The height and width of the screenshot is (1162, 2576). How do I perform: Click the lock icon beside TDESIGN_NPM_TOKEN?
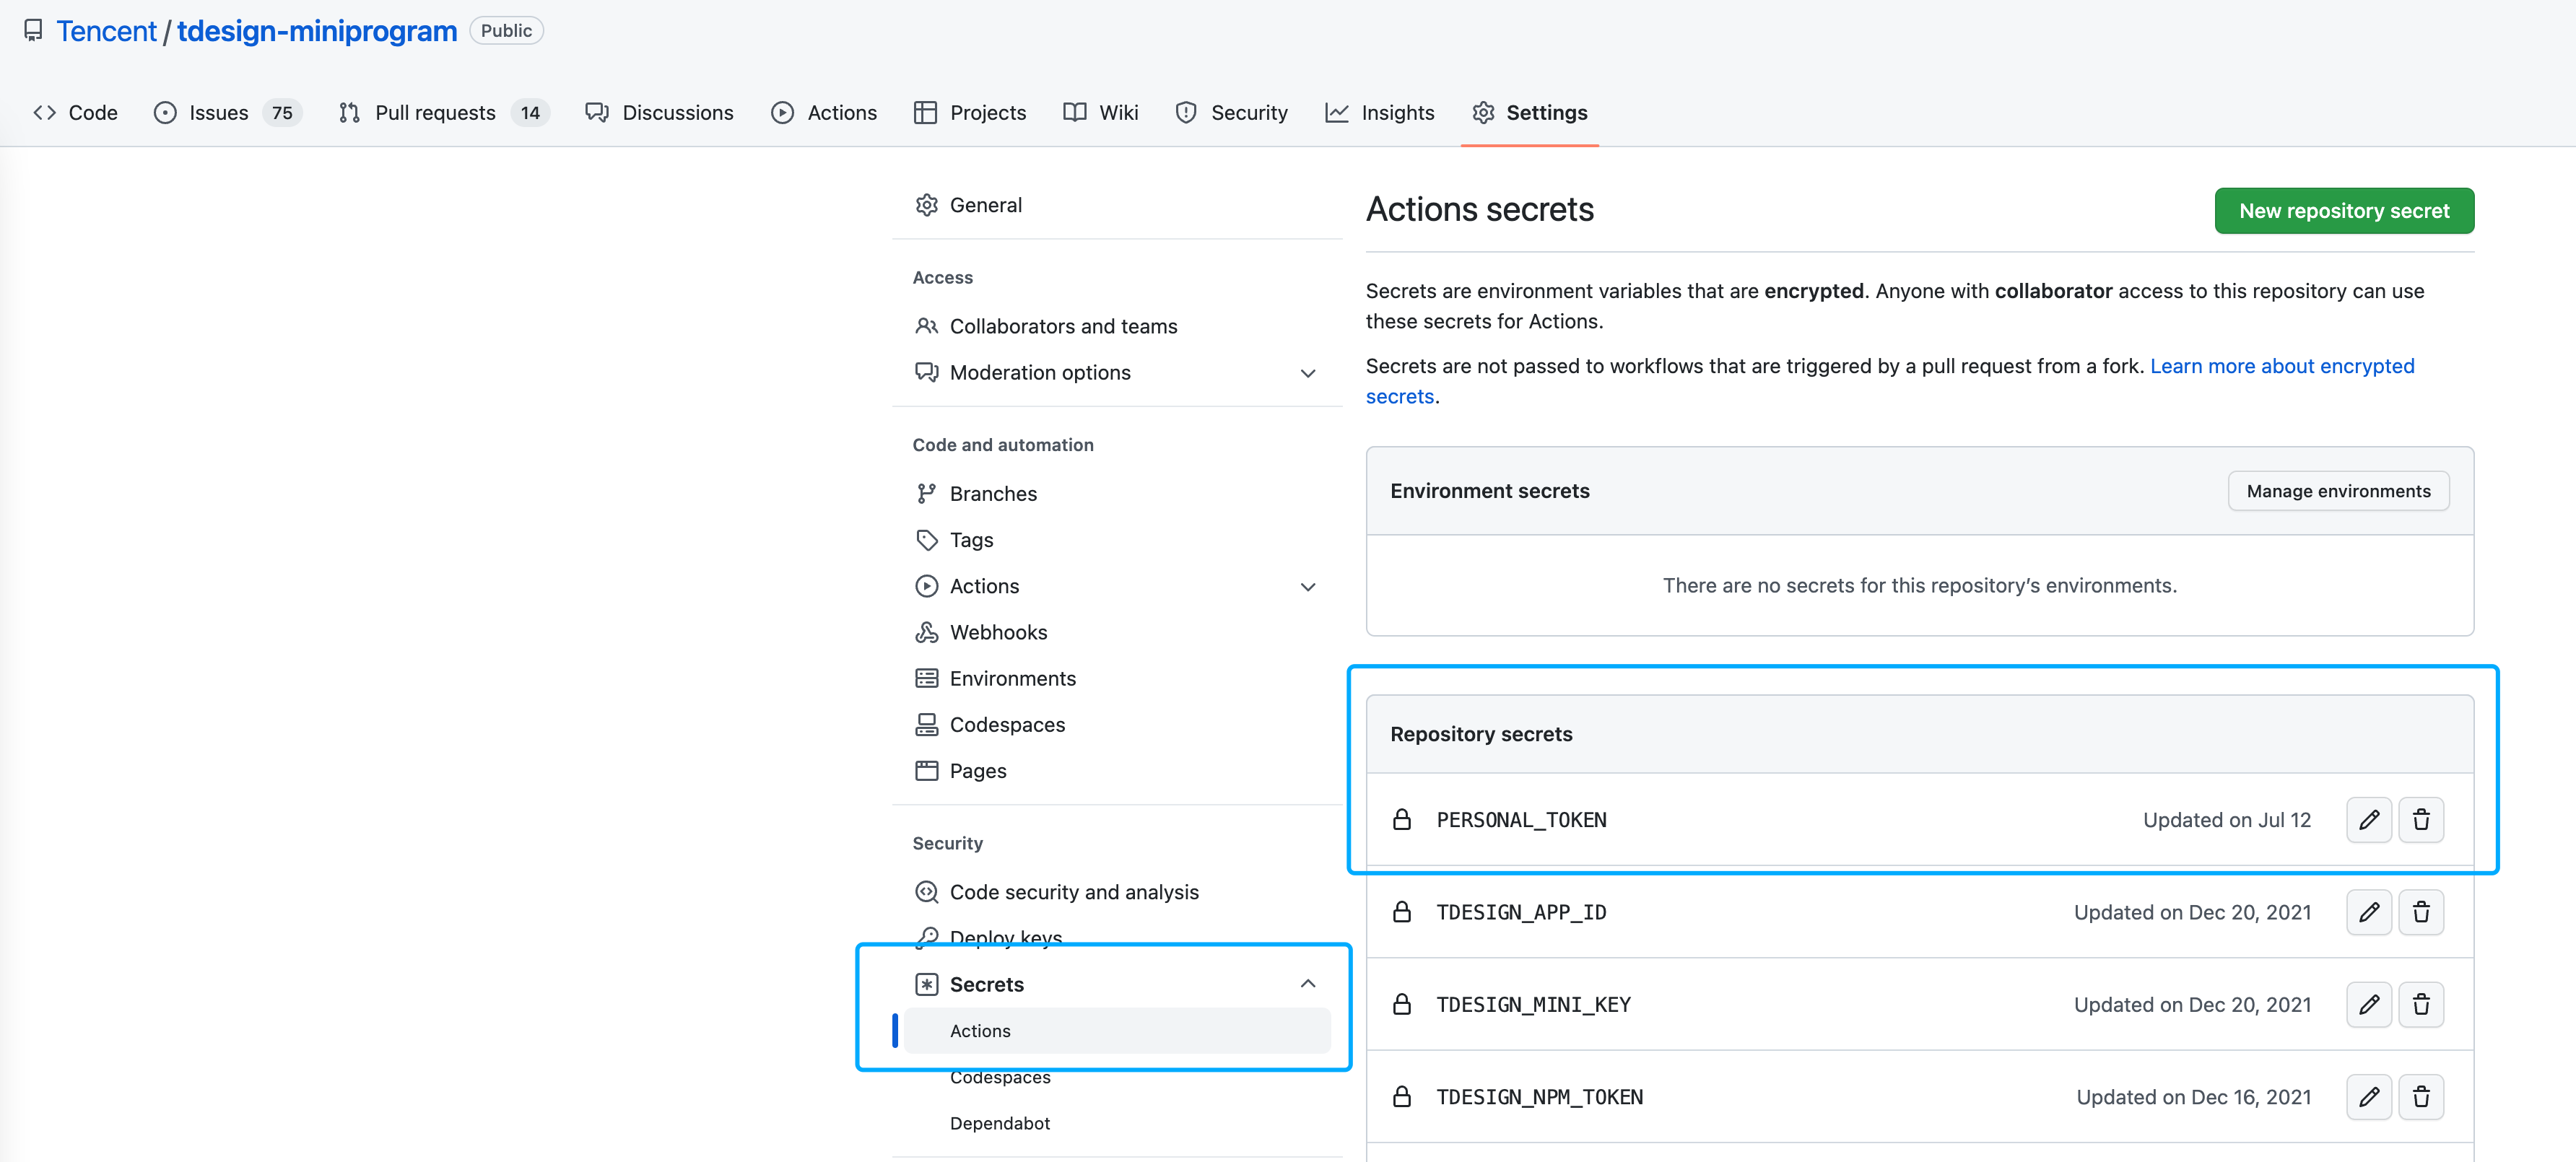tap(1402, 1097)
